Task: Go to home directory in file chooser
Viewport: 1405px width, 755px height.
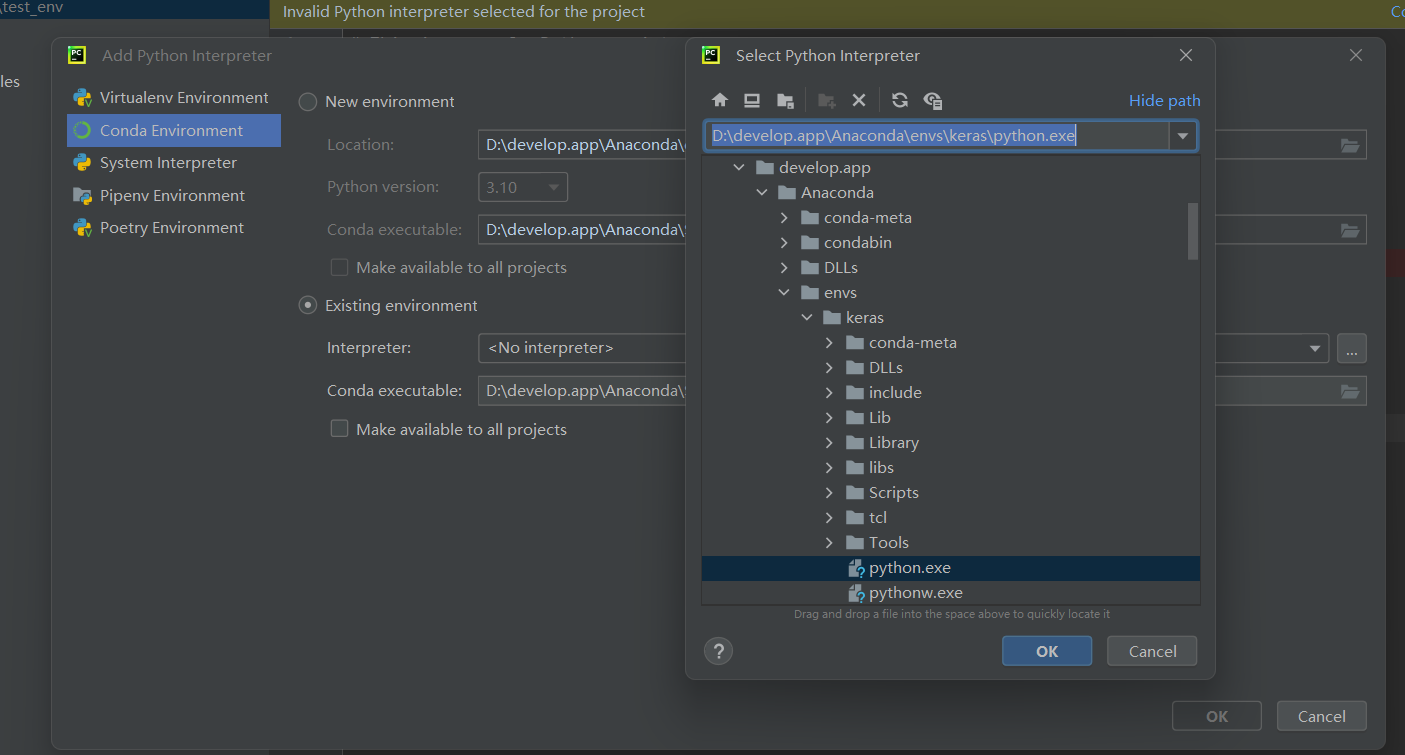Action: 719,100
